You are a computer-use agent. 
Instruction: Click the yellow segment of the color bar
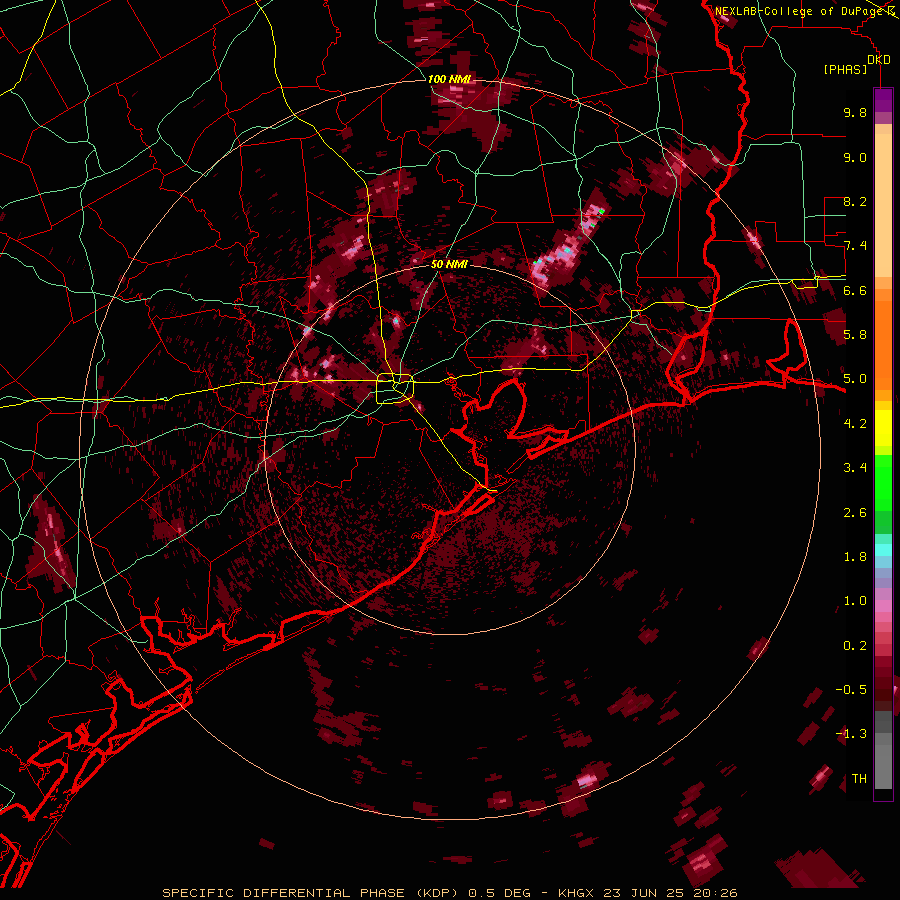pos(883,428)
